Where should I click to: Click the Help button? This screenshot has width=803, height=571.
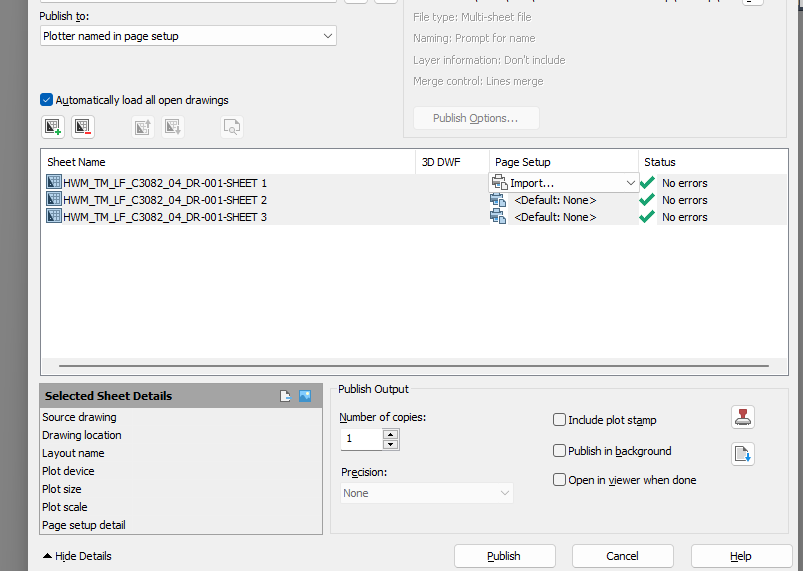tap(742, 556)
